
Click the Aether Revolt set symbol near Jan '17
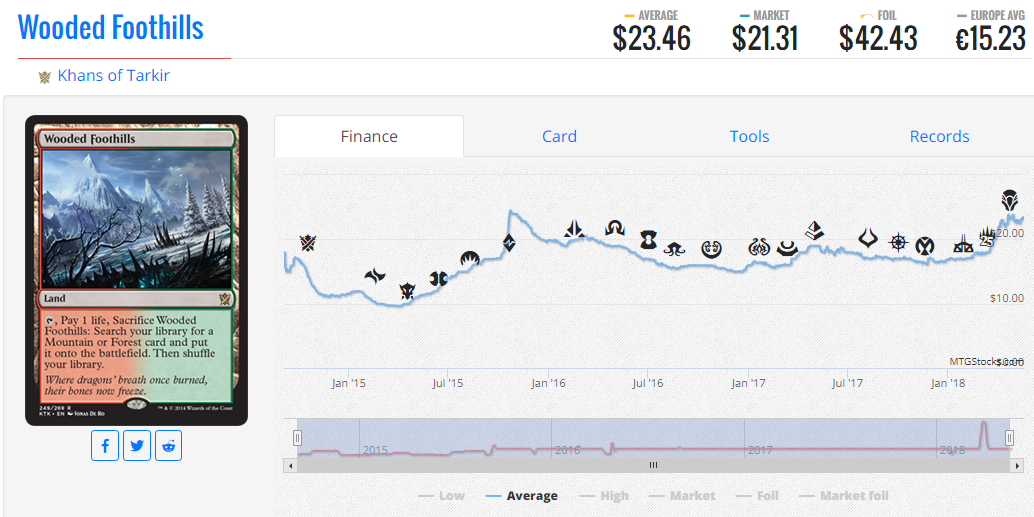(x=759, y=248)
